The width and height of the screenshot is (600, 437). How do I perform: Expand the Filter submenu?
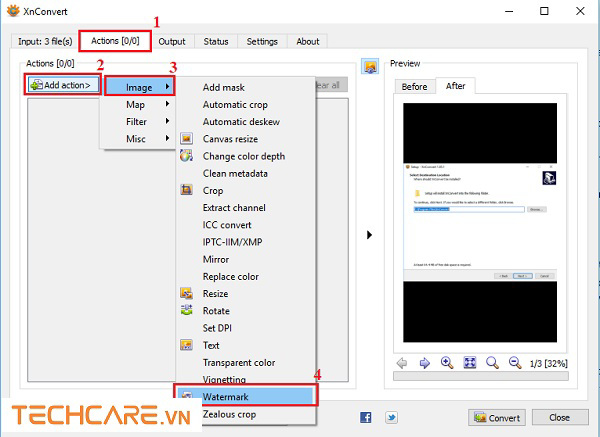[x=139, y=122]
